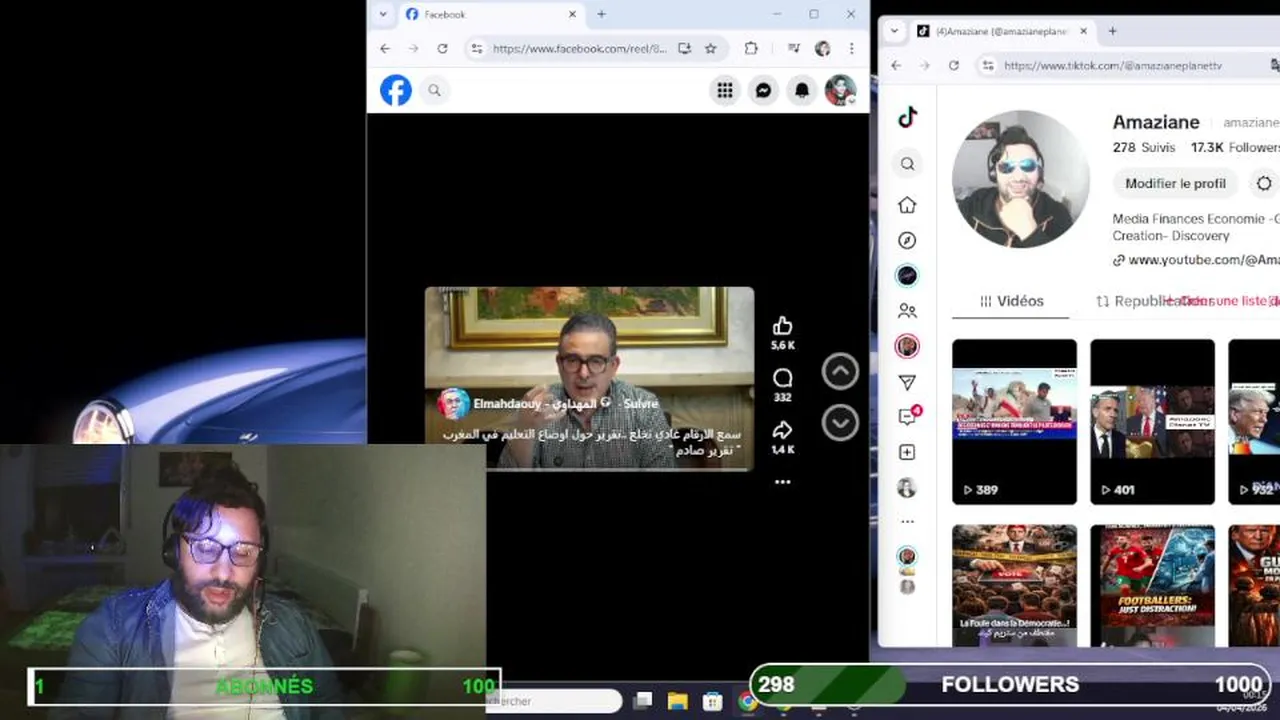Click 278 Suivis following count

pyautogui.click(x=1144, y=147)
